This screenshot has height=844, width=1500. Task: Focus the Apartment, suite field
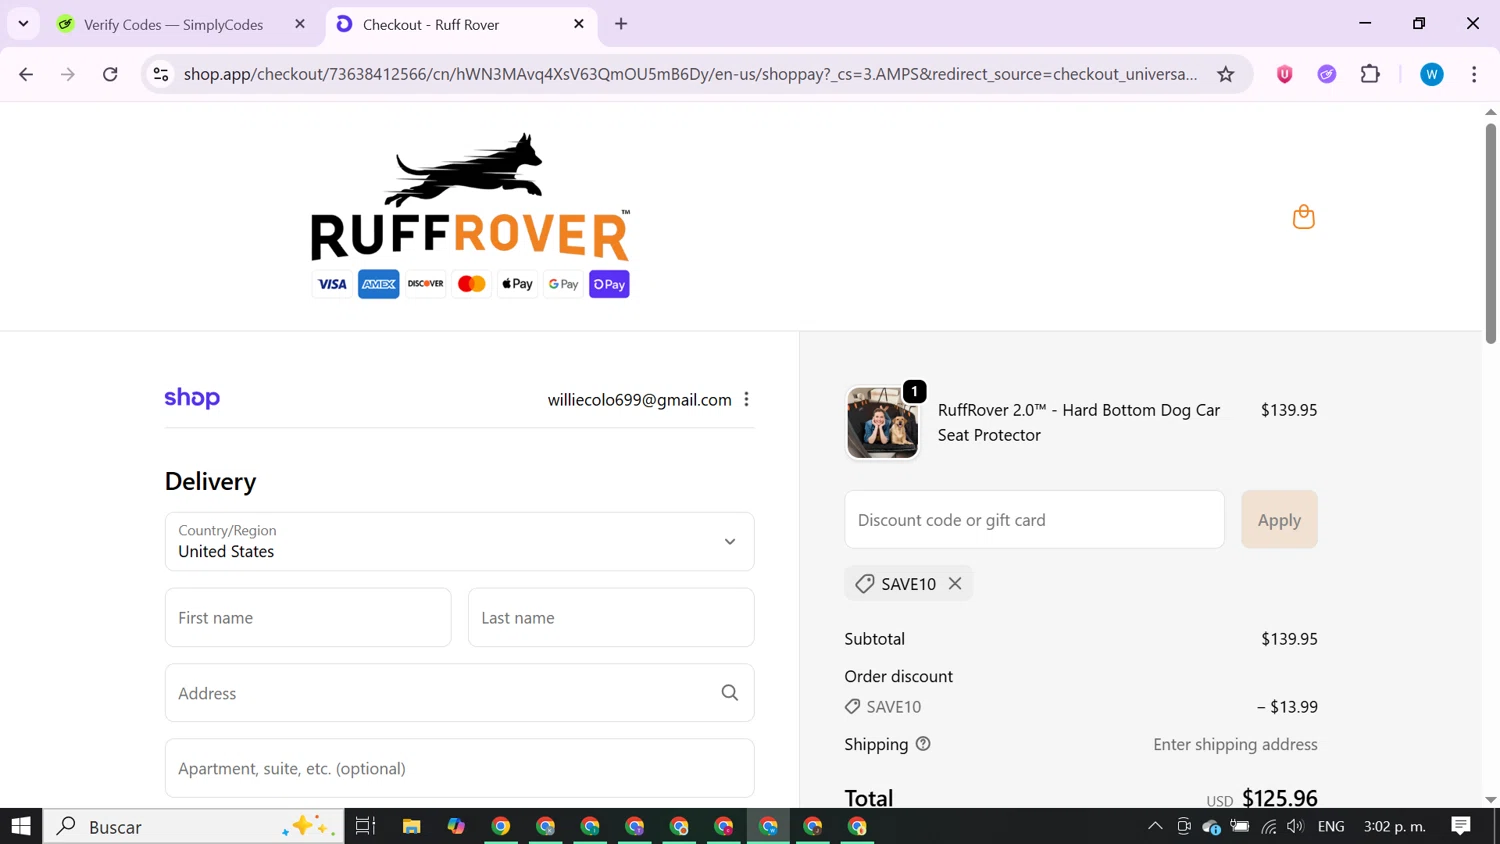[x=460, y=768]
